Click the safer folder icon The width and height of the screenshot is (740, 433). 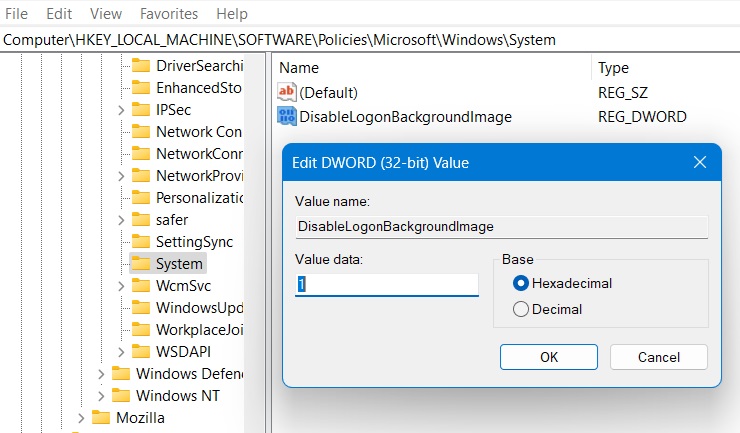[141, 220]
